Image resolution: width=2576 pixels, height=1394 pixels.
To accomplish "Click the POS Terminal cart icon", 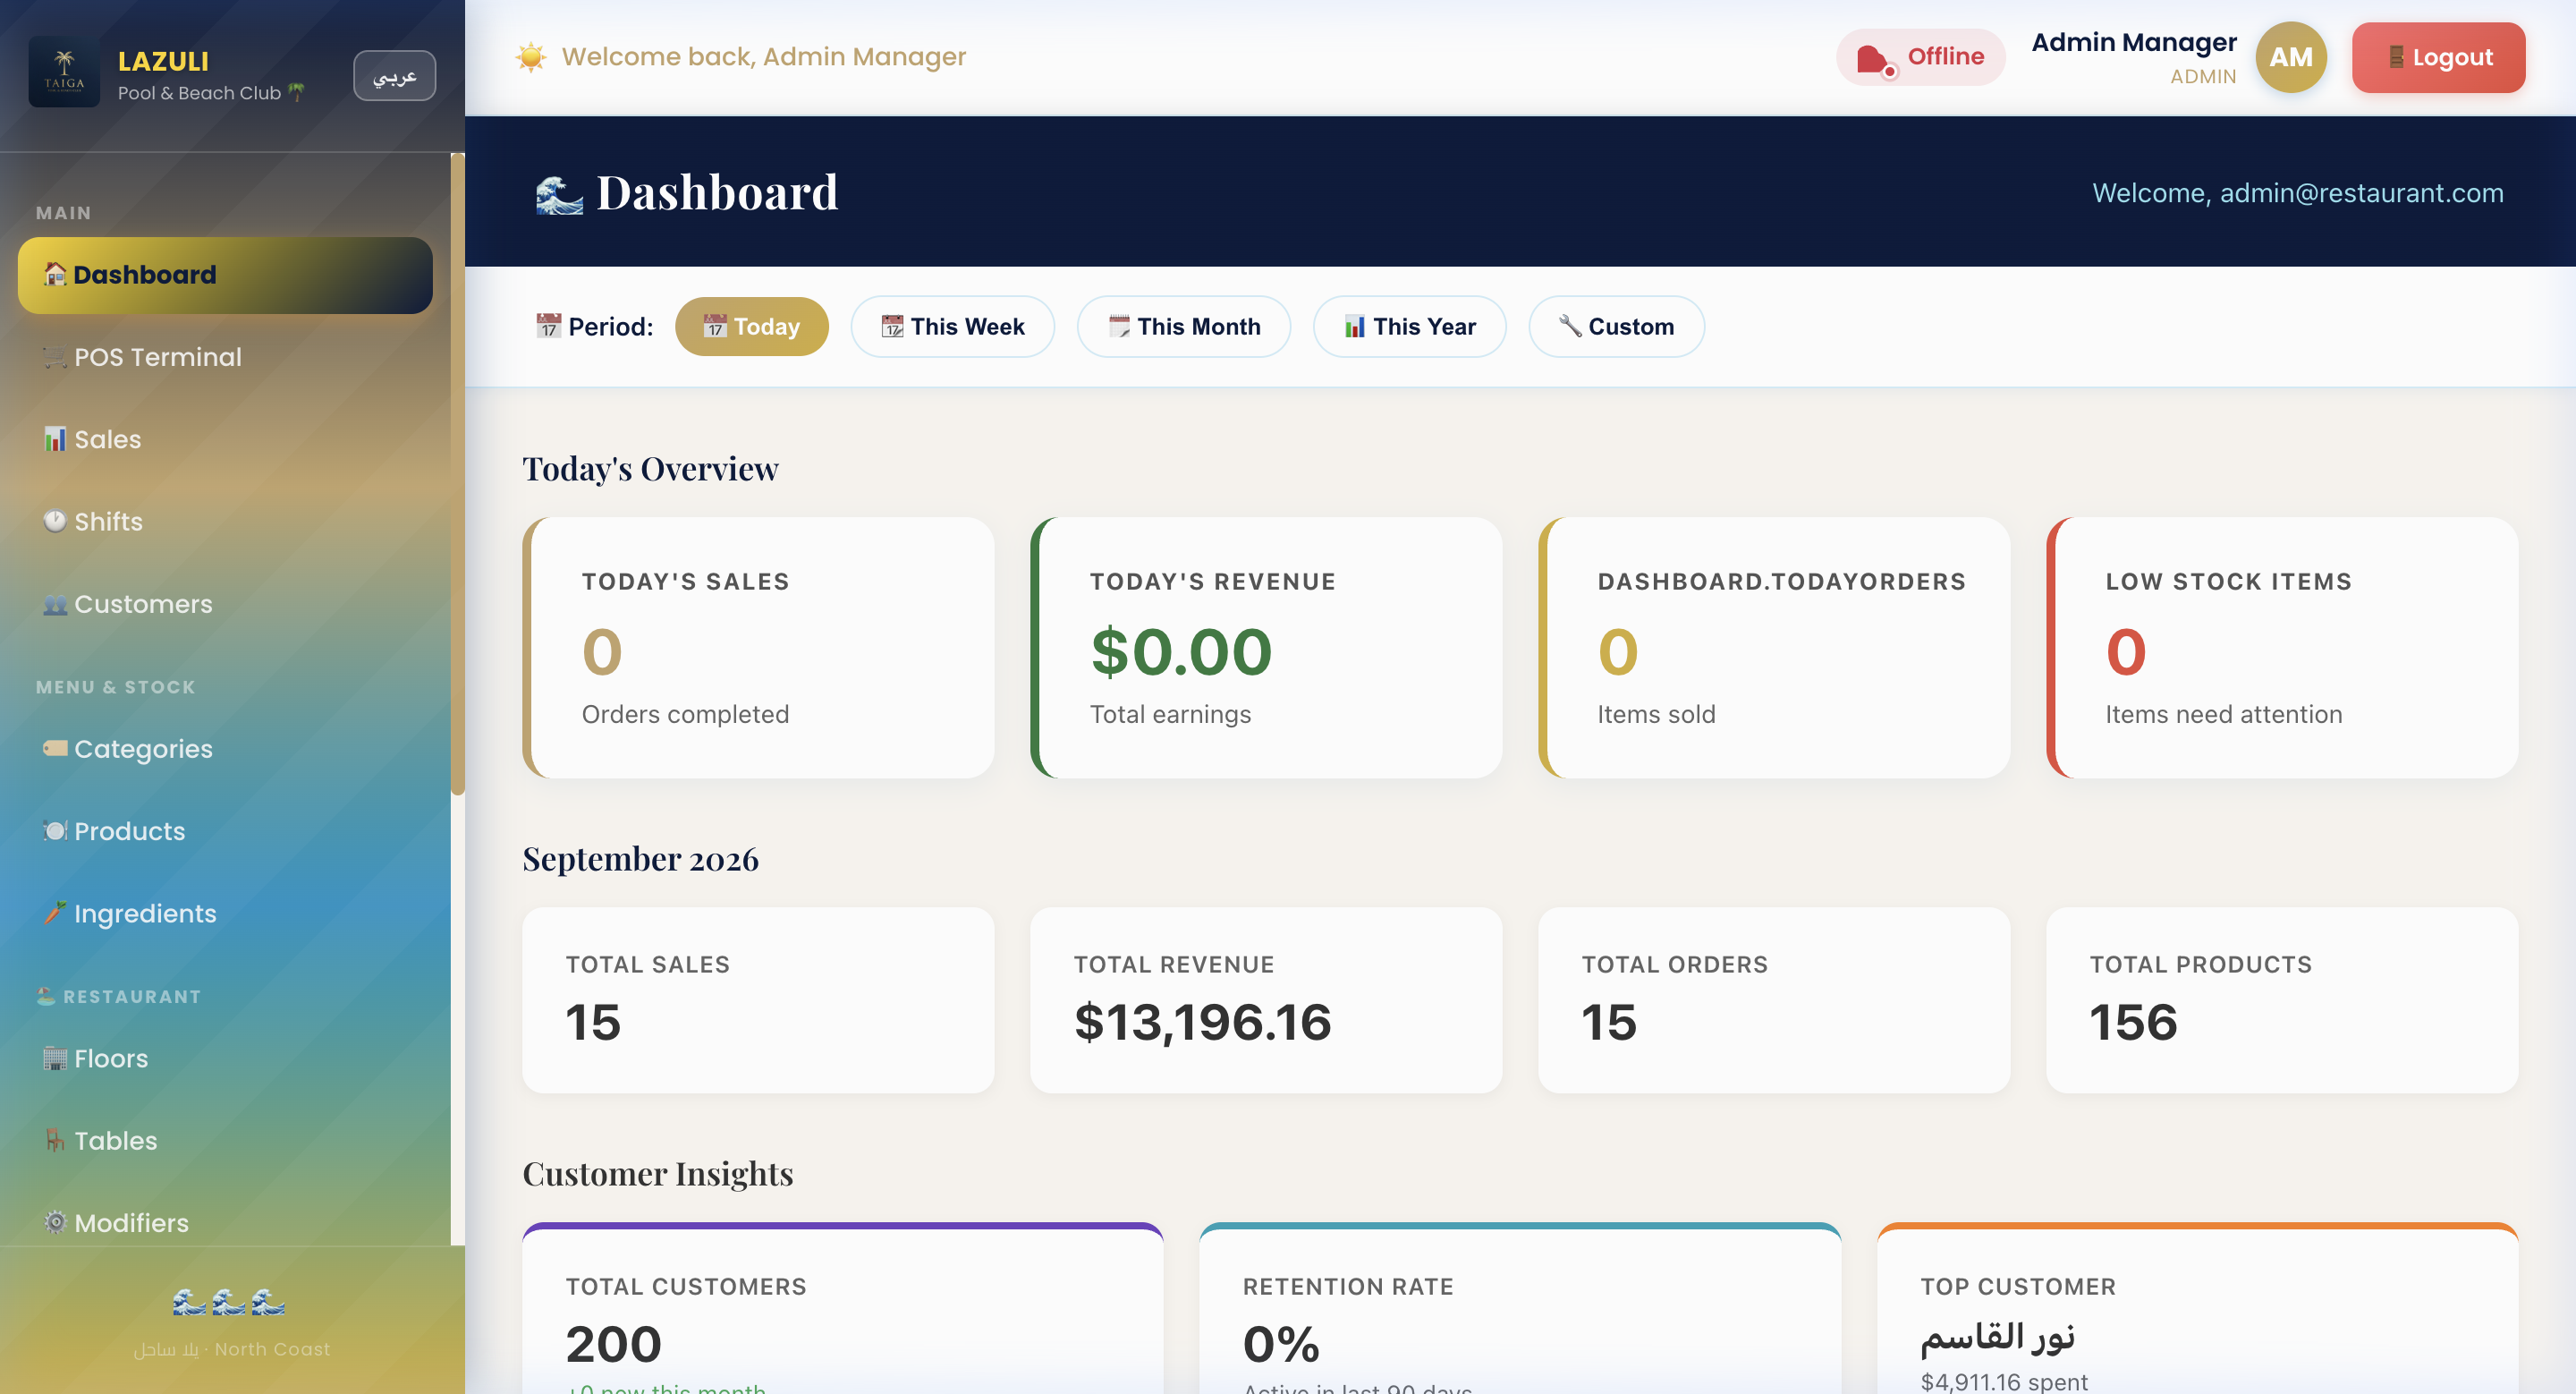I will pos(55,357).
